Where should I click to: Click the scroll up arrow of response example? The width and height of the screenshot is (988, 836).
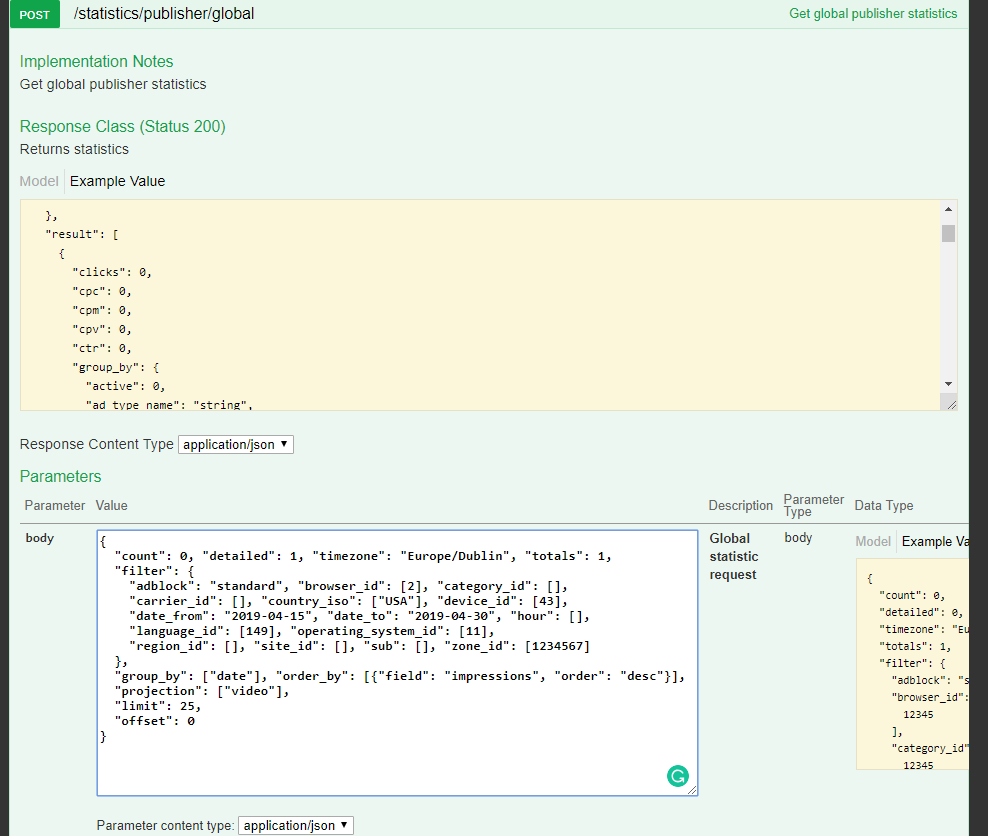948,209
